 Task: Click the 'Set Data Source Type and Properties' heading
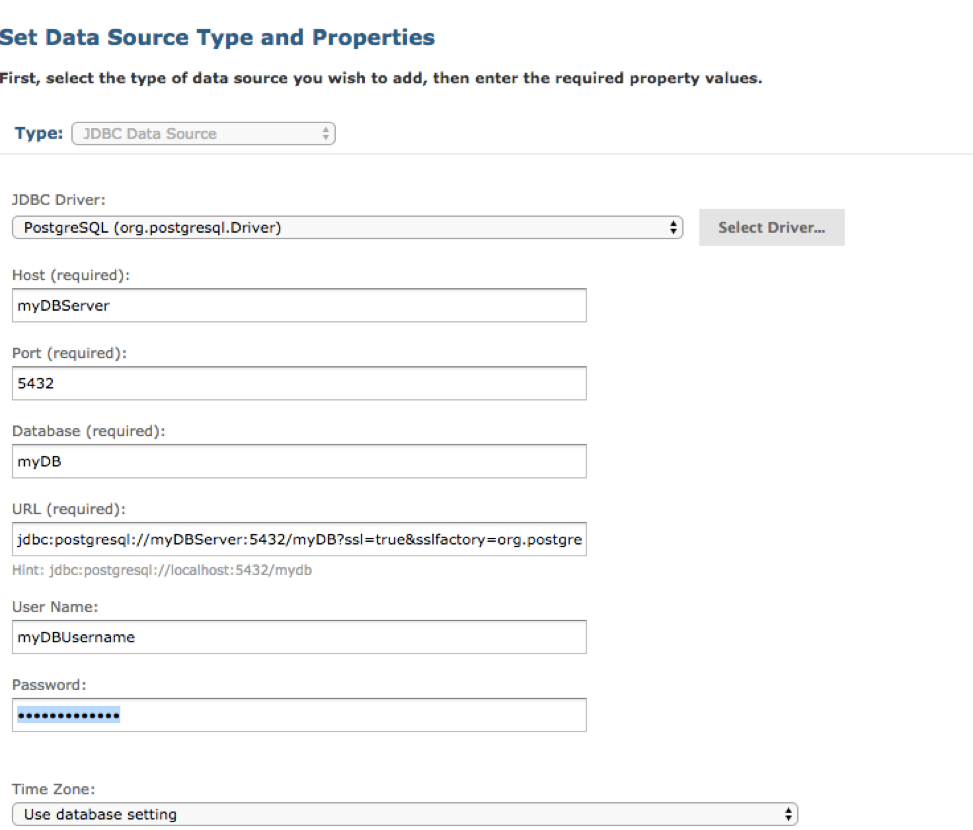pos(217,38)
